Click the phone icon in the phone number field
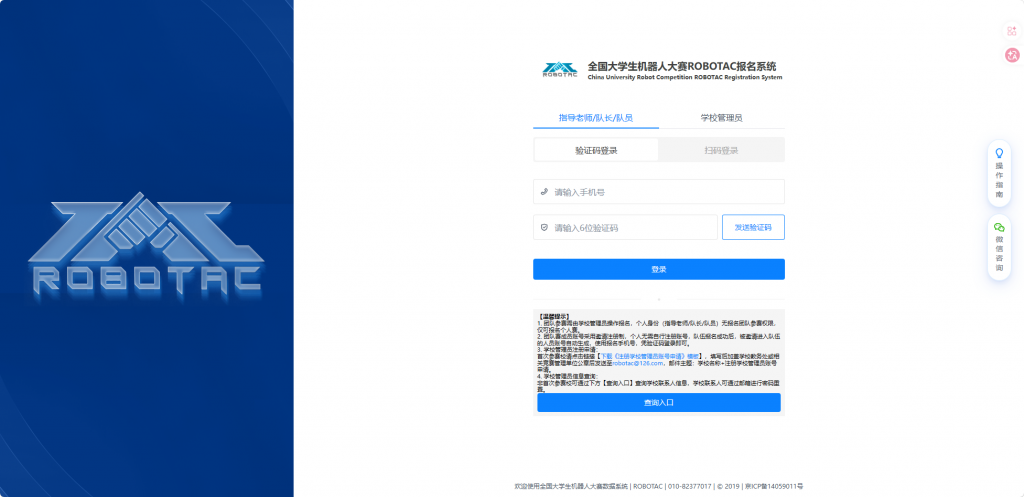This screenshot has height=497, width=1024. (544, 192)
